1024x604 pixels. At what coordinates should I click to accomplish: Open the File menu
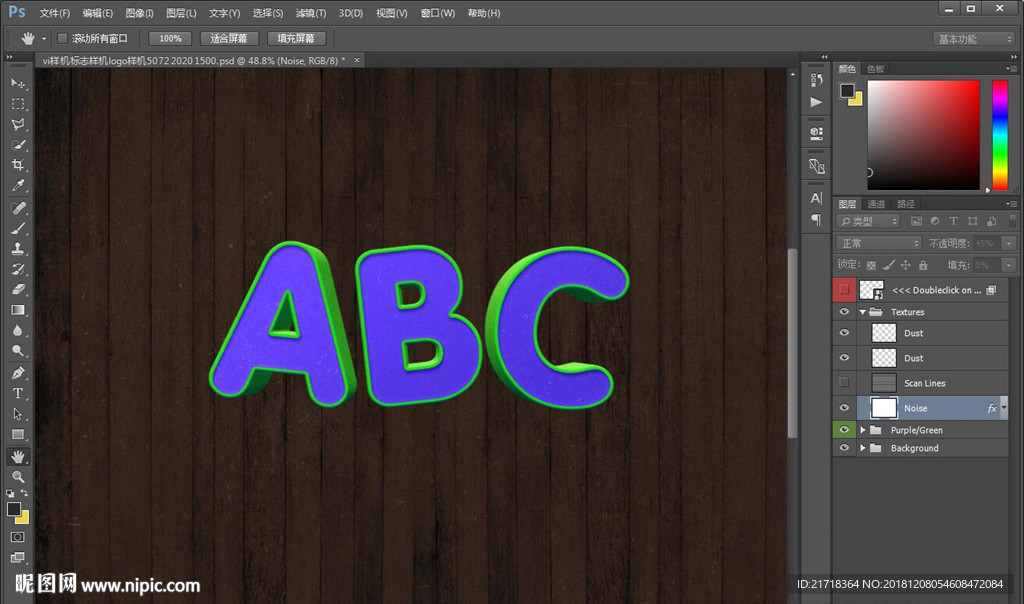click(x=54, y=13)
